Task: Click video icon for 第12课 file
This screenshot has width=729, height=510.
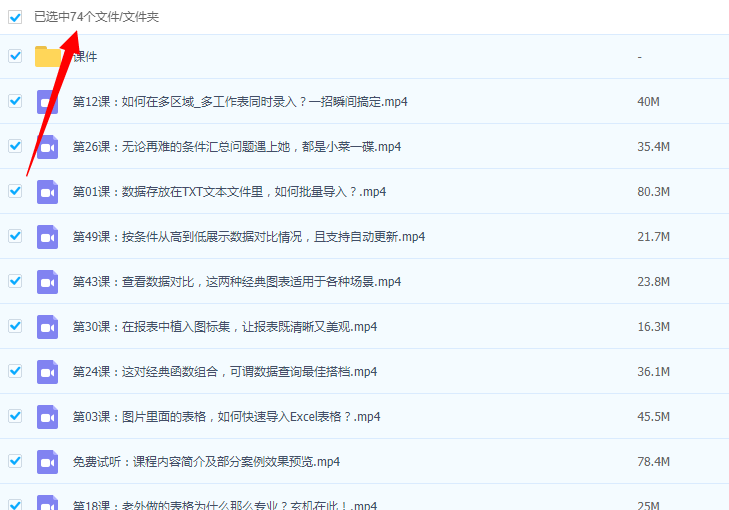Action: tap(48, 101)
